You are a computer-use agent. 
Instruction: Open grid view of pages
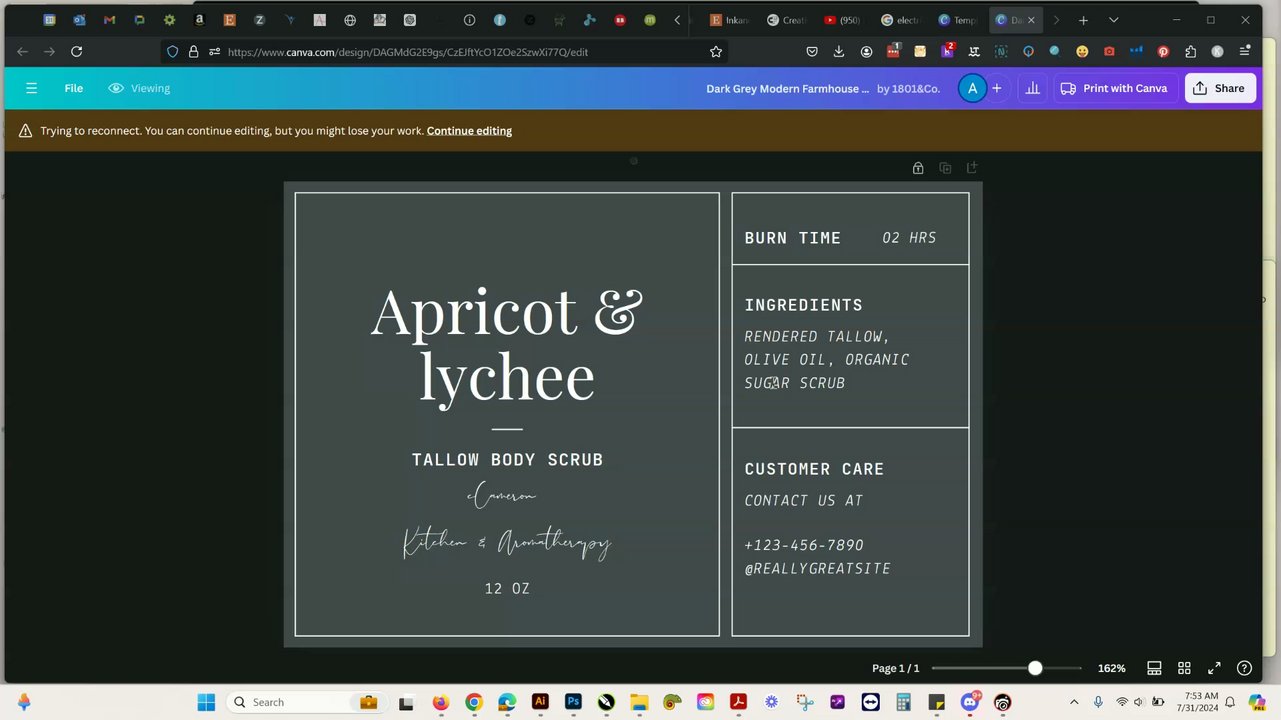[1184, 668]
